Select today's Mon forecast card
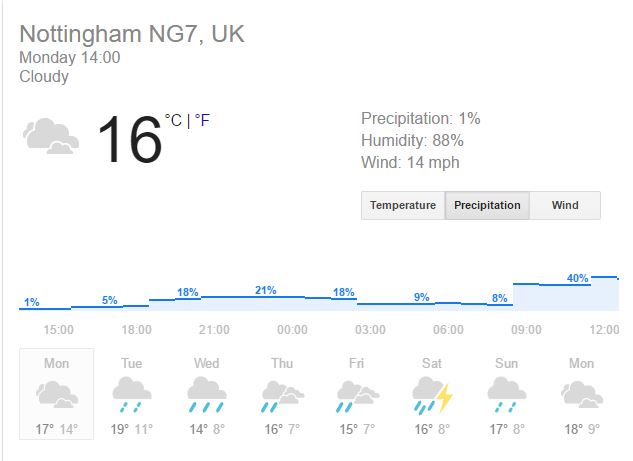This screenshot has height=461, width=633. [57, 396]
